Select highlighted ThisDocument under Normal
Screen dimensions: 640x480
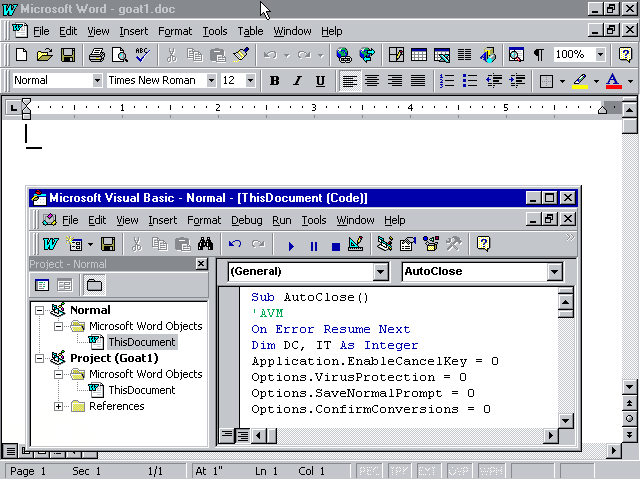click(x=142, y=342)
